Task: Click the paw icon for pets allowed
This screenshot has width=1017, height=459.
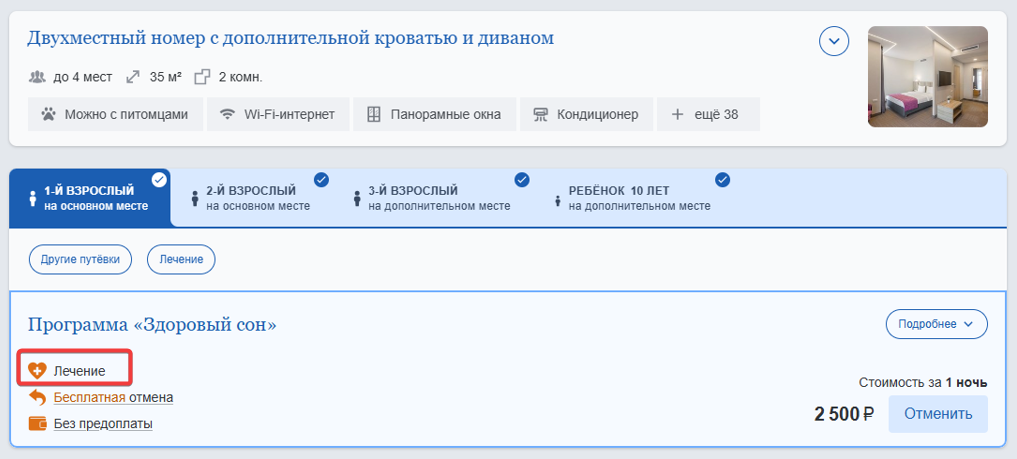Action: click(x=48, y=115)
